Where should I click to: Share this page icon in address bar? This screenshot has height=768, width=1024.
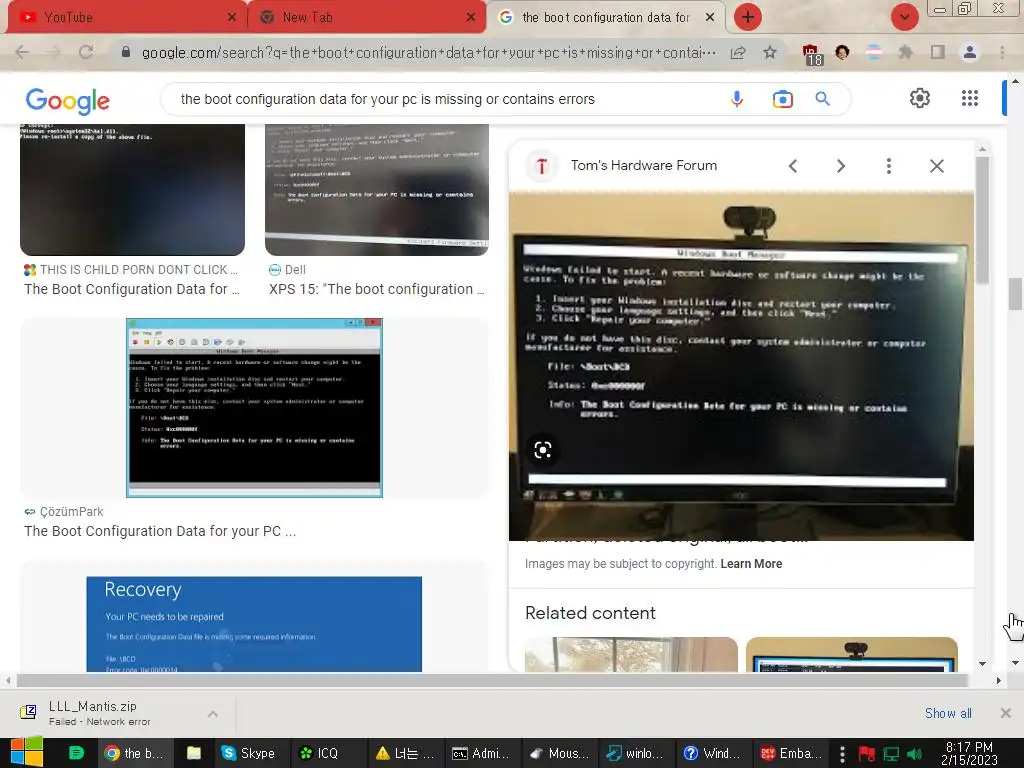738,52
